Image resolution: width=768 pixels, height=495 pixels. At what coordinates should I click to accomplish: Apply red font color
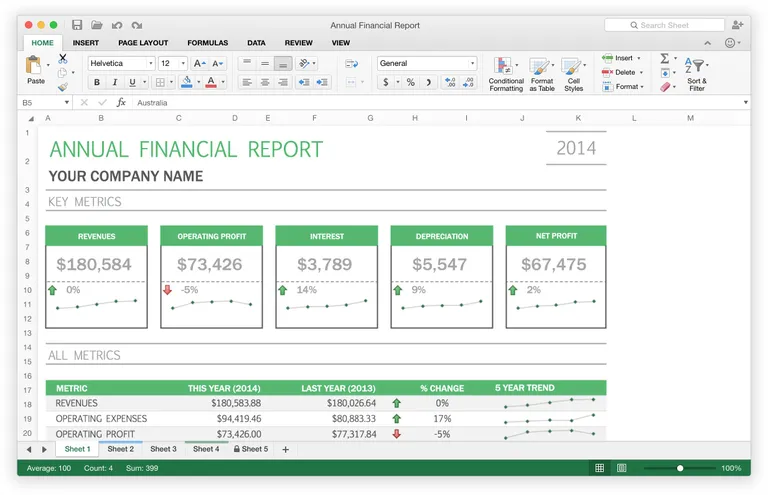point(211,82)
